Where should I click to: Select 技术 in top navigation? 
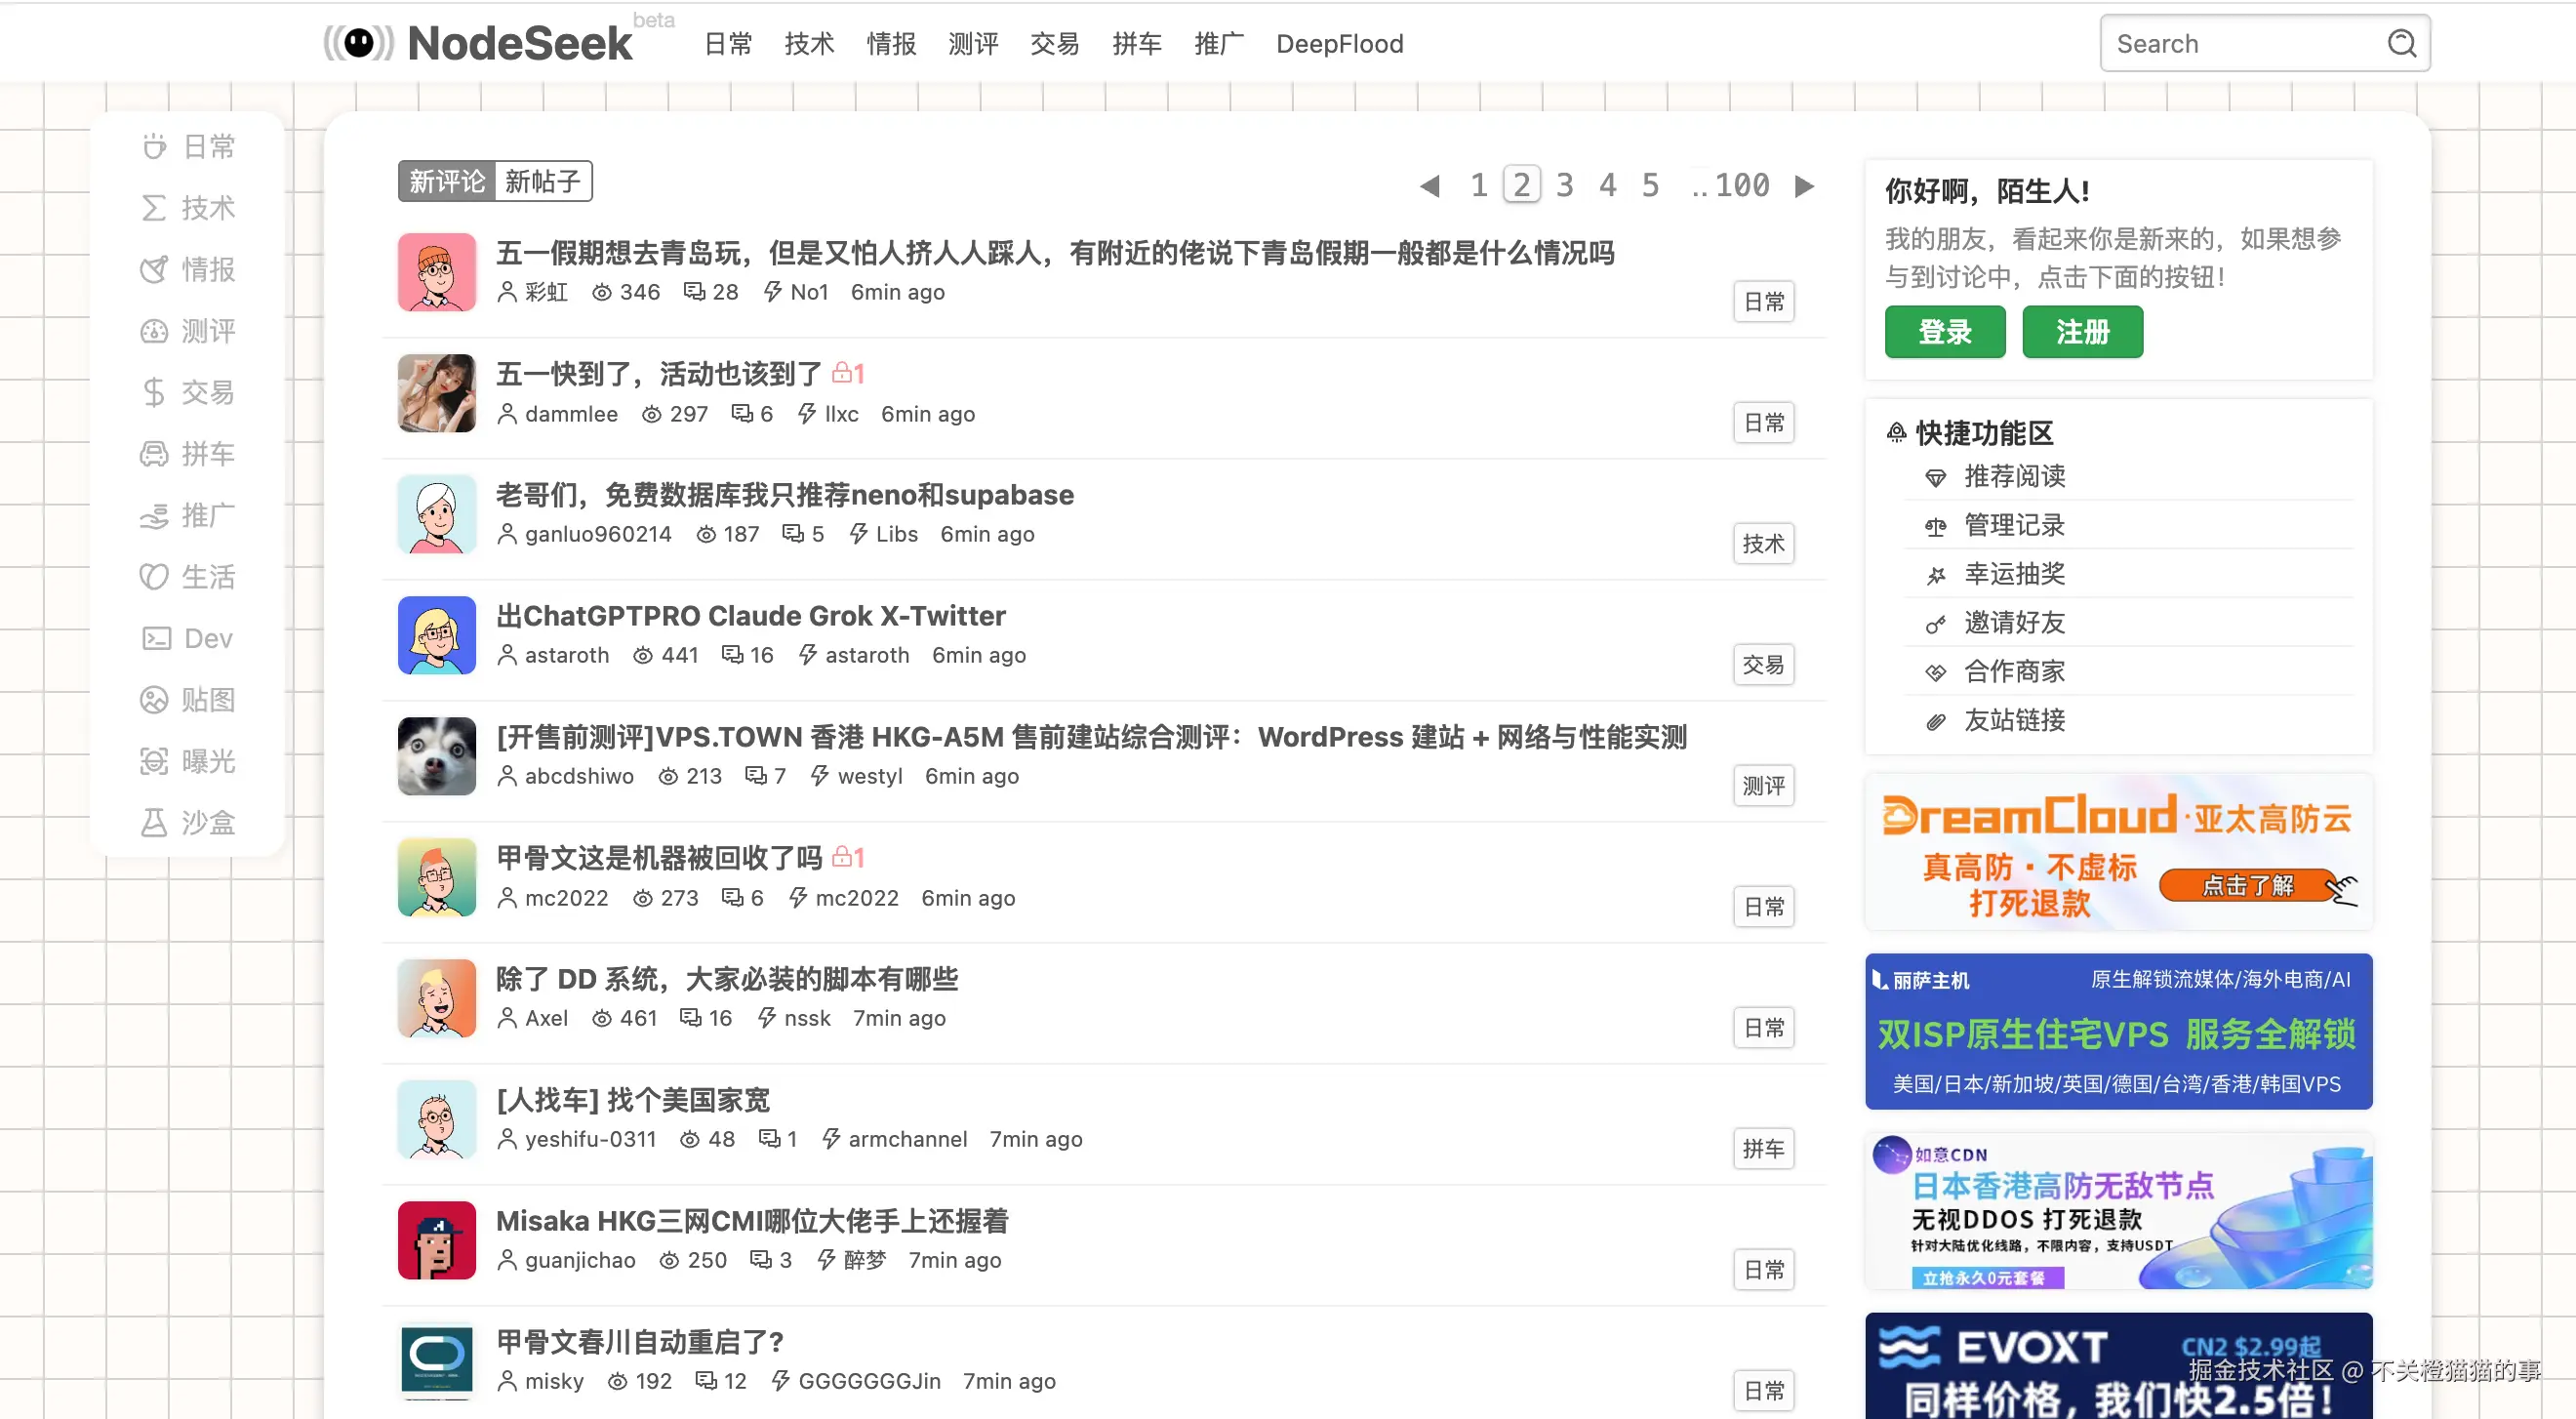(809, 44)
